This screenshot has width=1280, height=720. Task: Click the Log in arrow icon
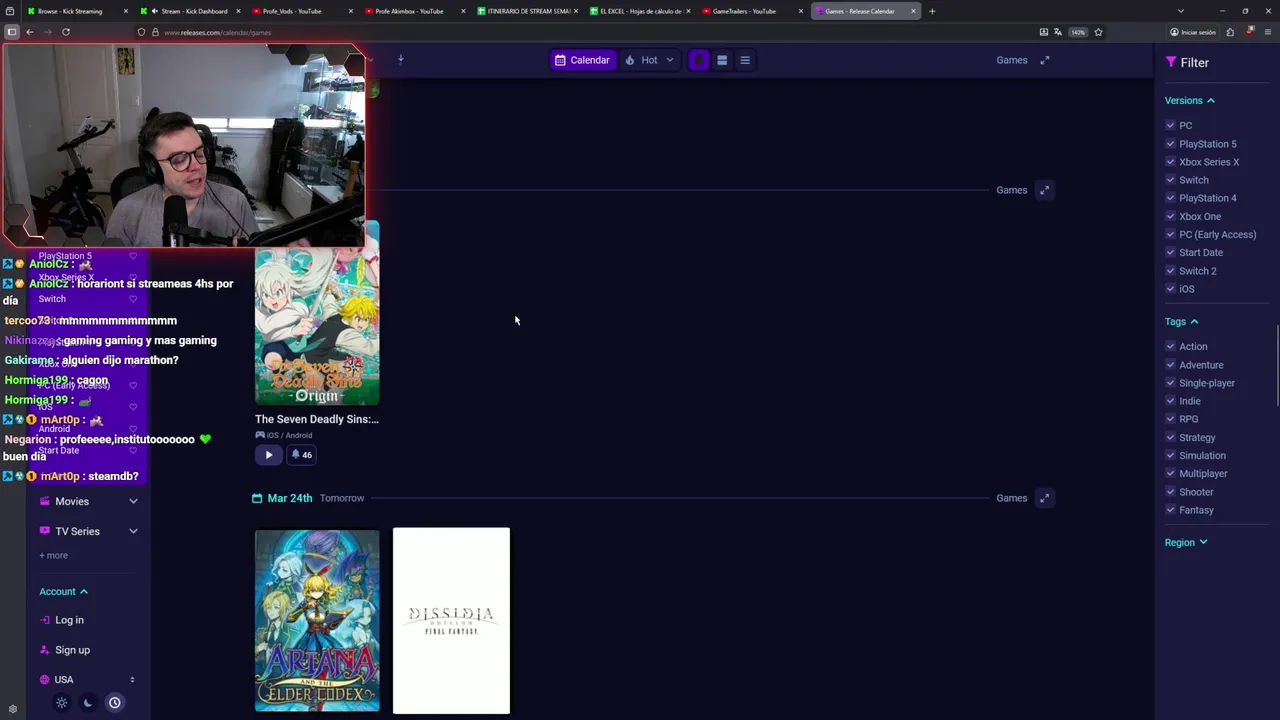click(45, 620)
